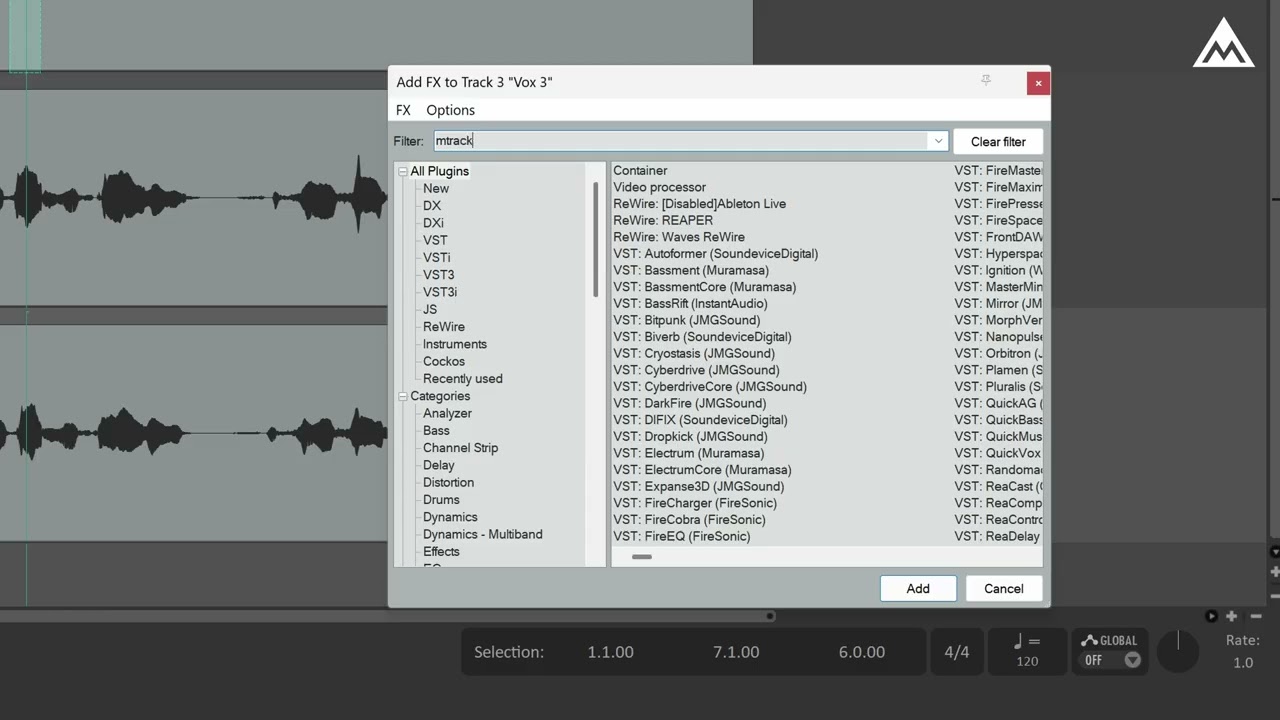Viewport: 1280px width, 720px height.
Task: Close the Add FX dialog
Action: coord(1038,83)
